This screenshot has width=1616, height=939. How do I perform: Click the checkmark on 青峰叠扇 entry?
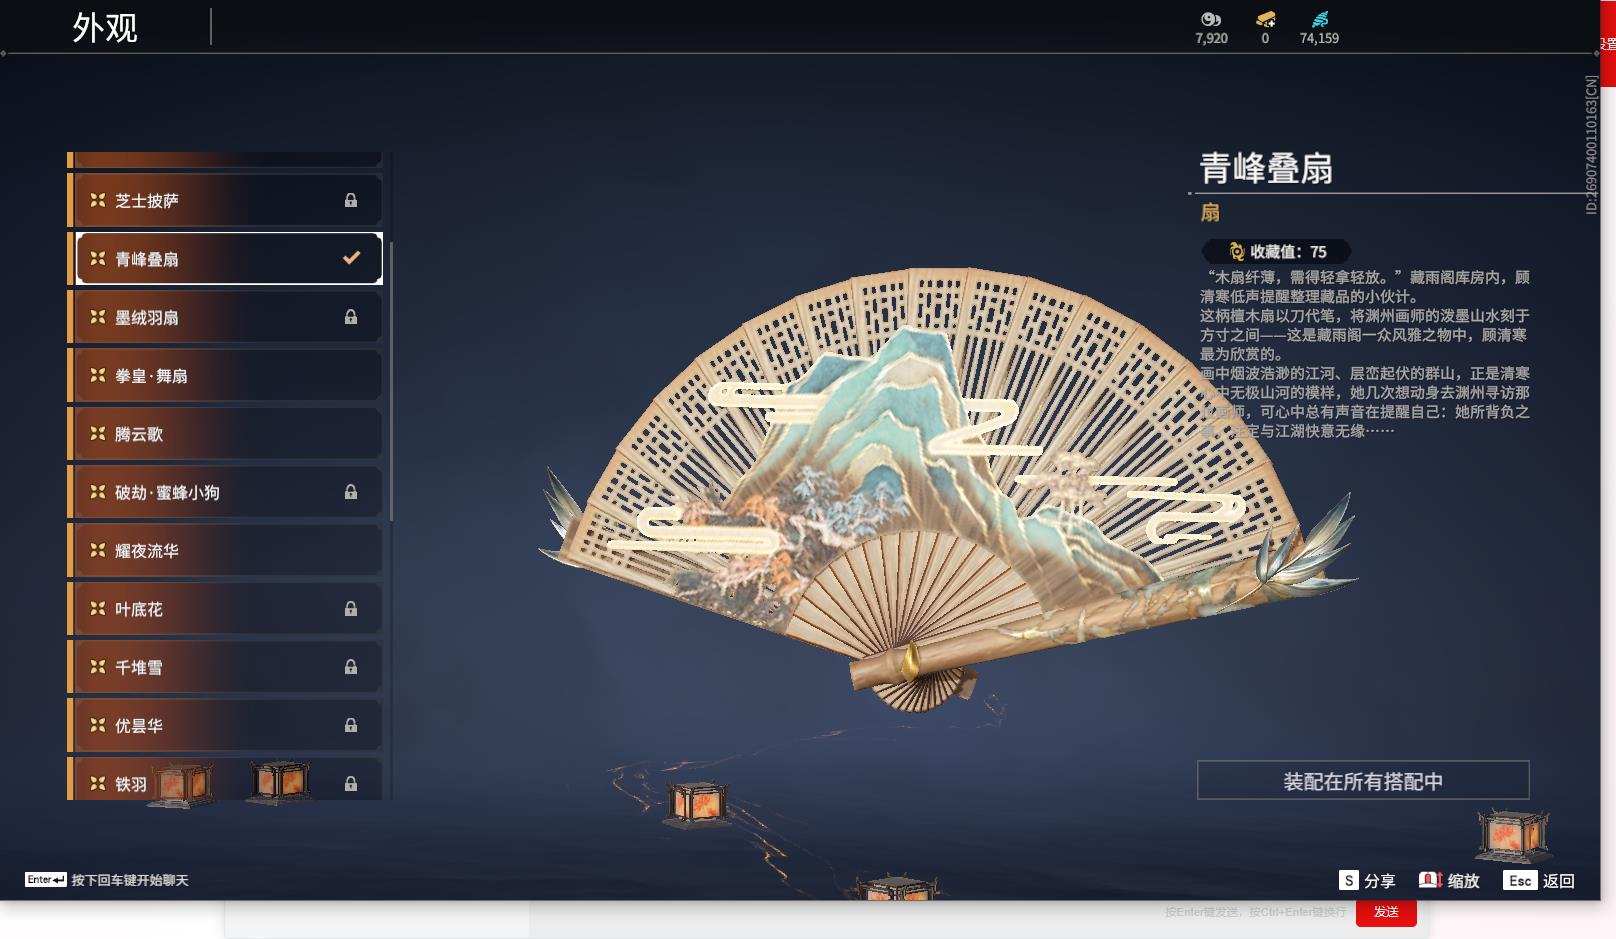350,258
